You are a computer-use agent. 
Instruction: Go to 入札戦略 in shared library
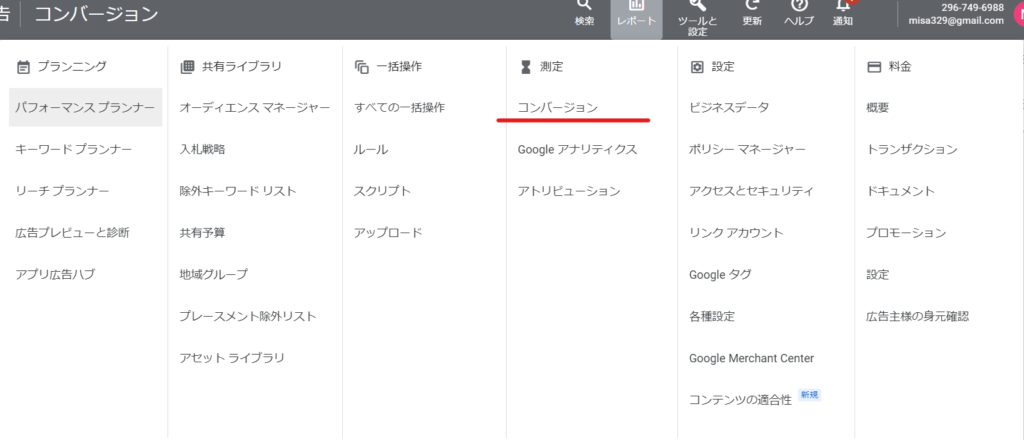coord(202,149)
